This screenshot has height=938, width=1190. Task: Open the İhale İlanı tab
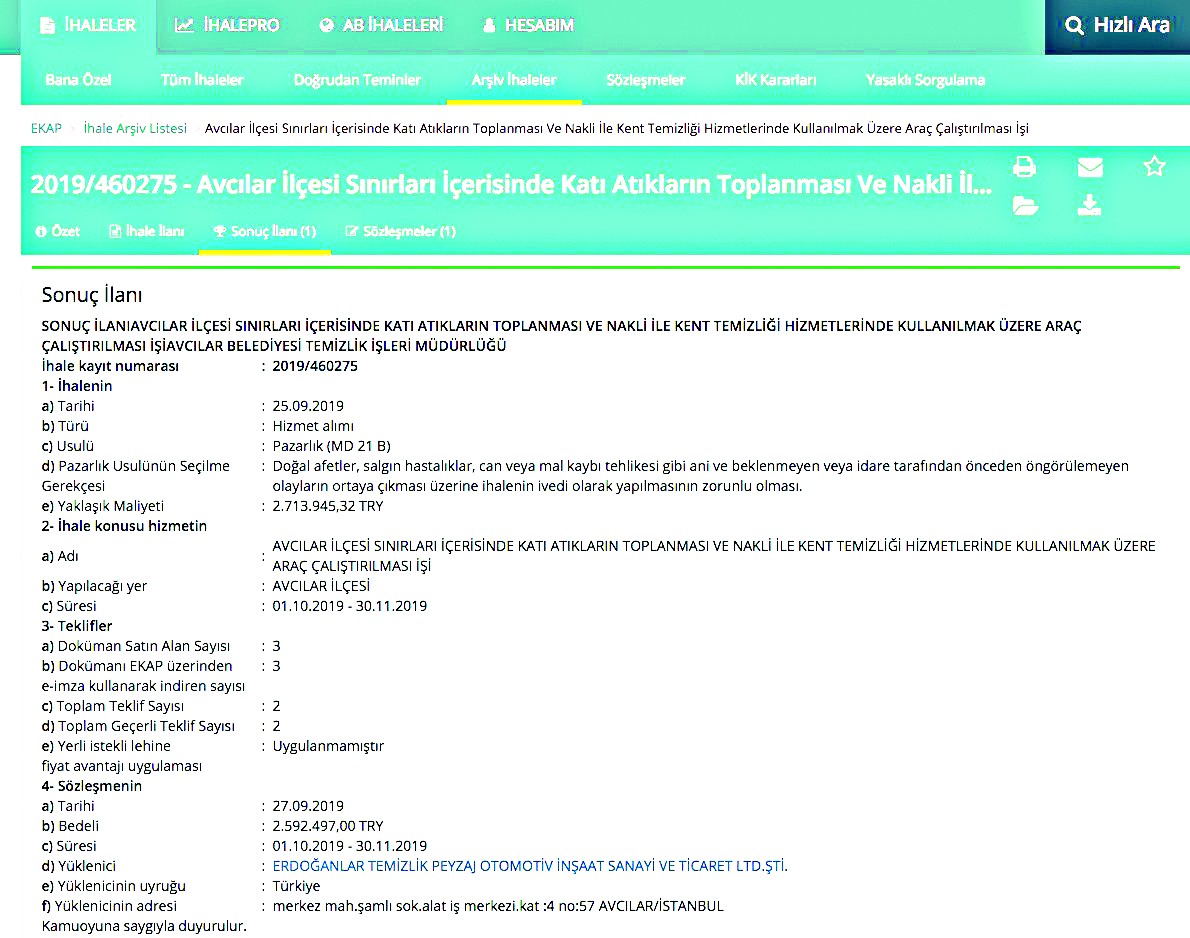point(146,231)
